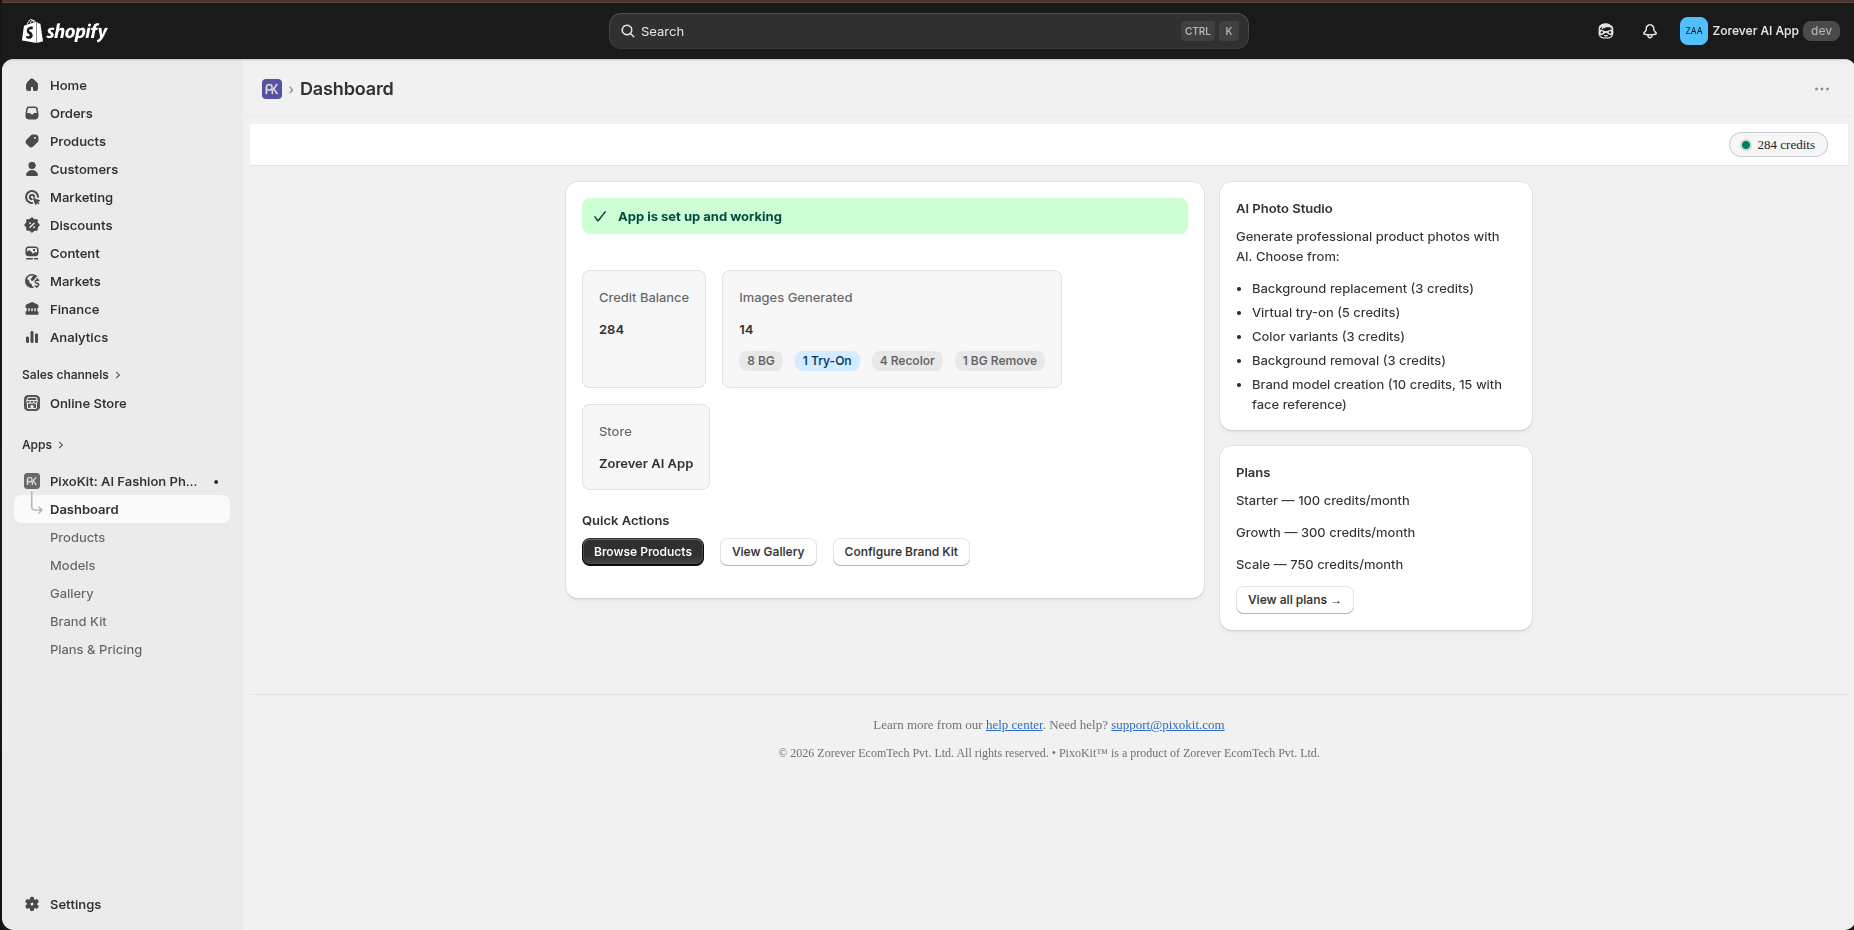1854x930 pixels.
Task: Click the Online Store icon
Action: (x=32, y=403)
